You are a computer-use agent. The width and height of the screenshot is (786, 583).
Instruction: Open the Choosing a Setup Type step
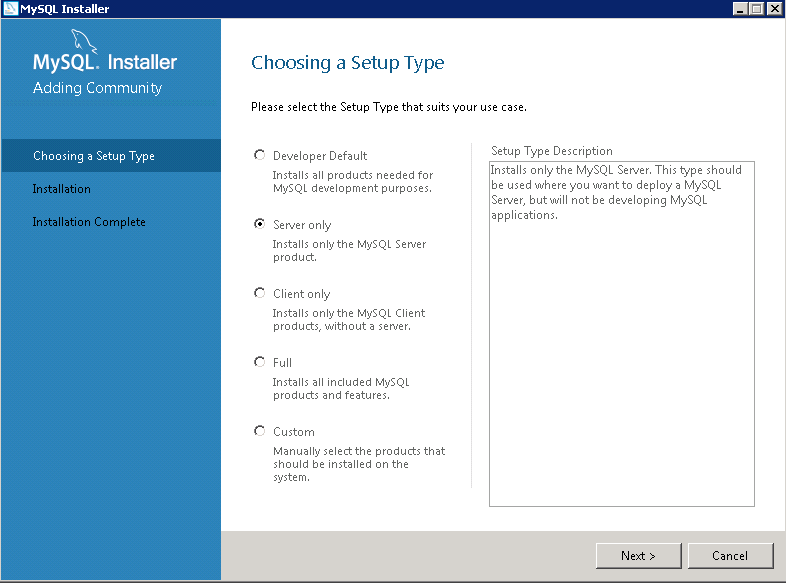point(111,156)
